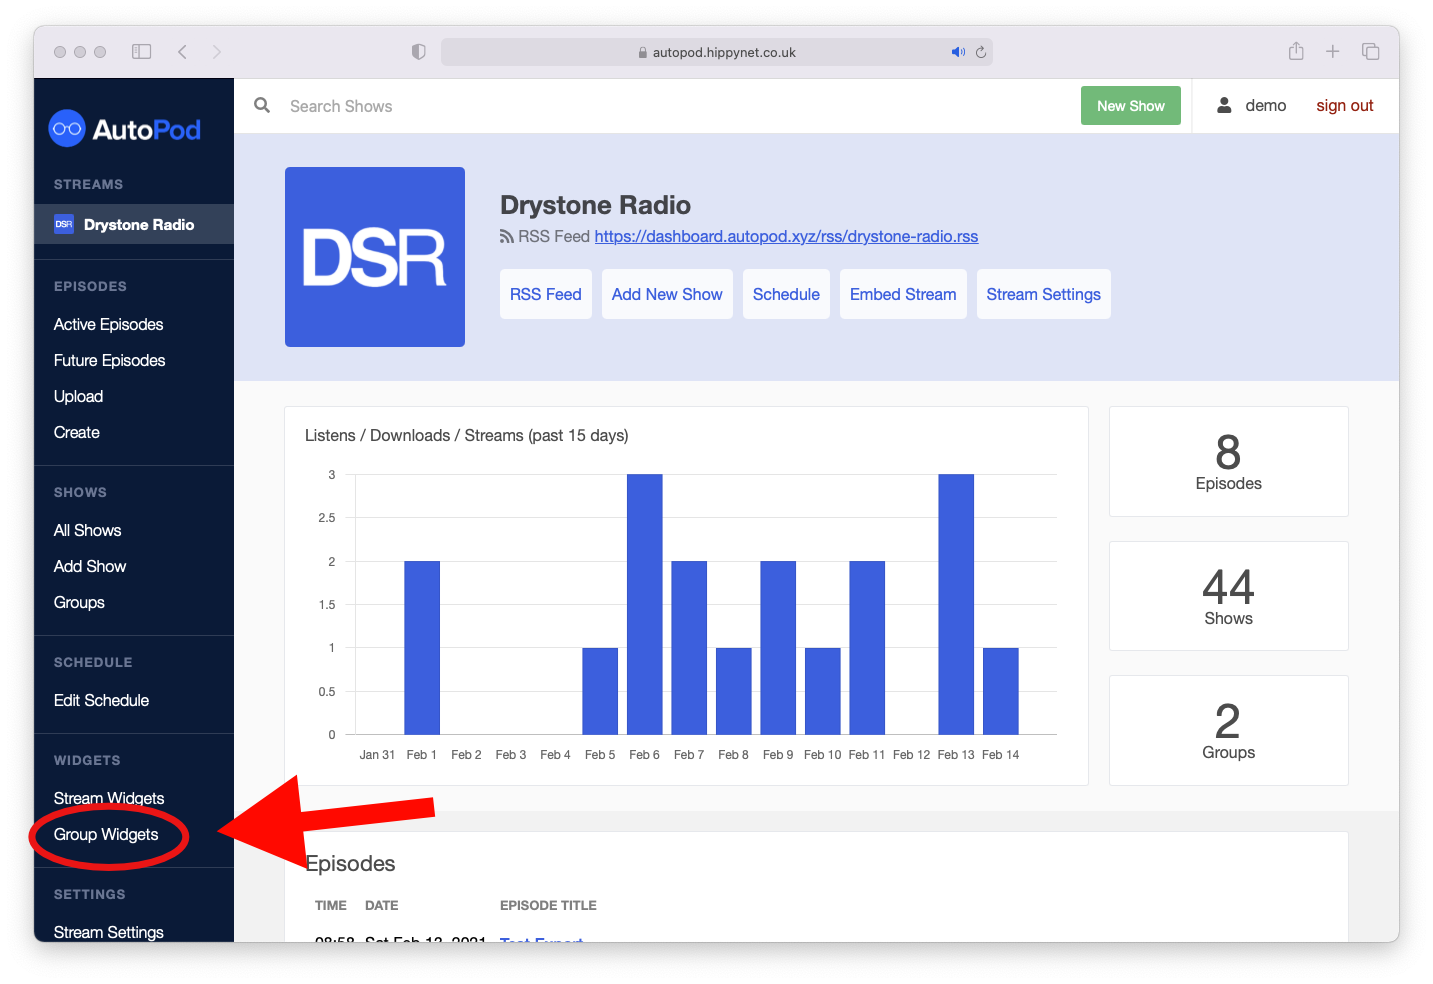This screenshot has width=1433, height=984.
Task: Show tab overview icon
Action: 1371,51
